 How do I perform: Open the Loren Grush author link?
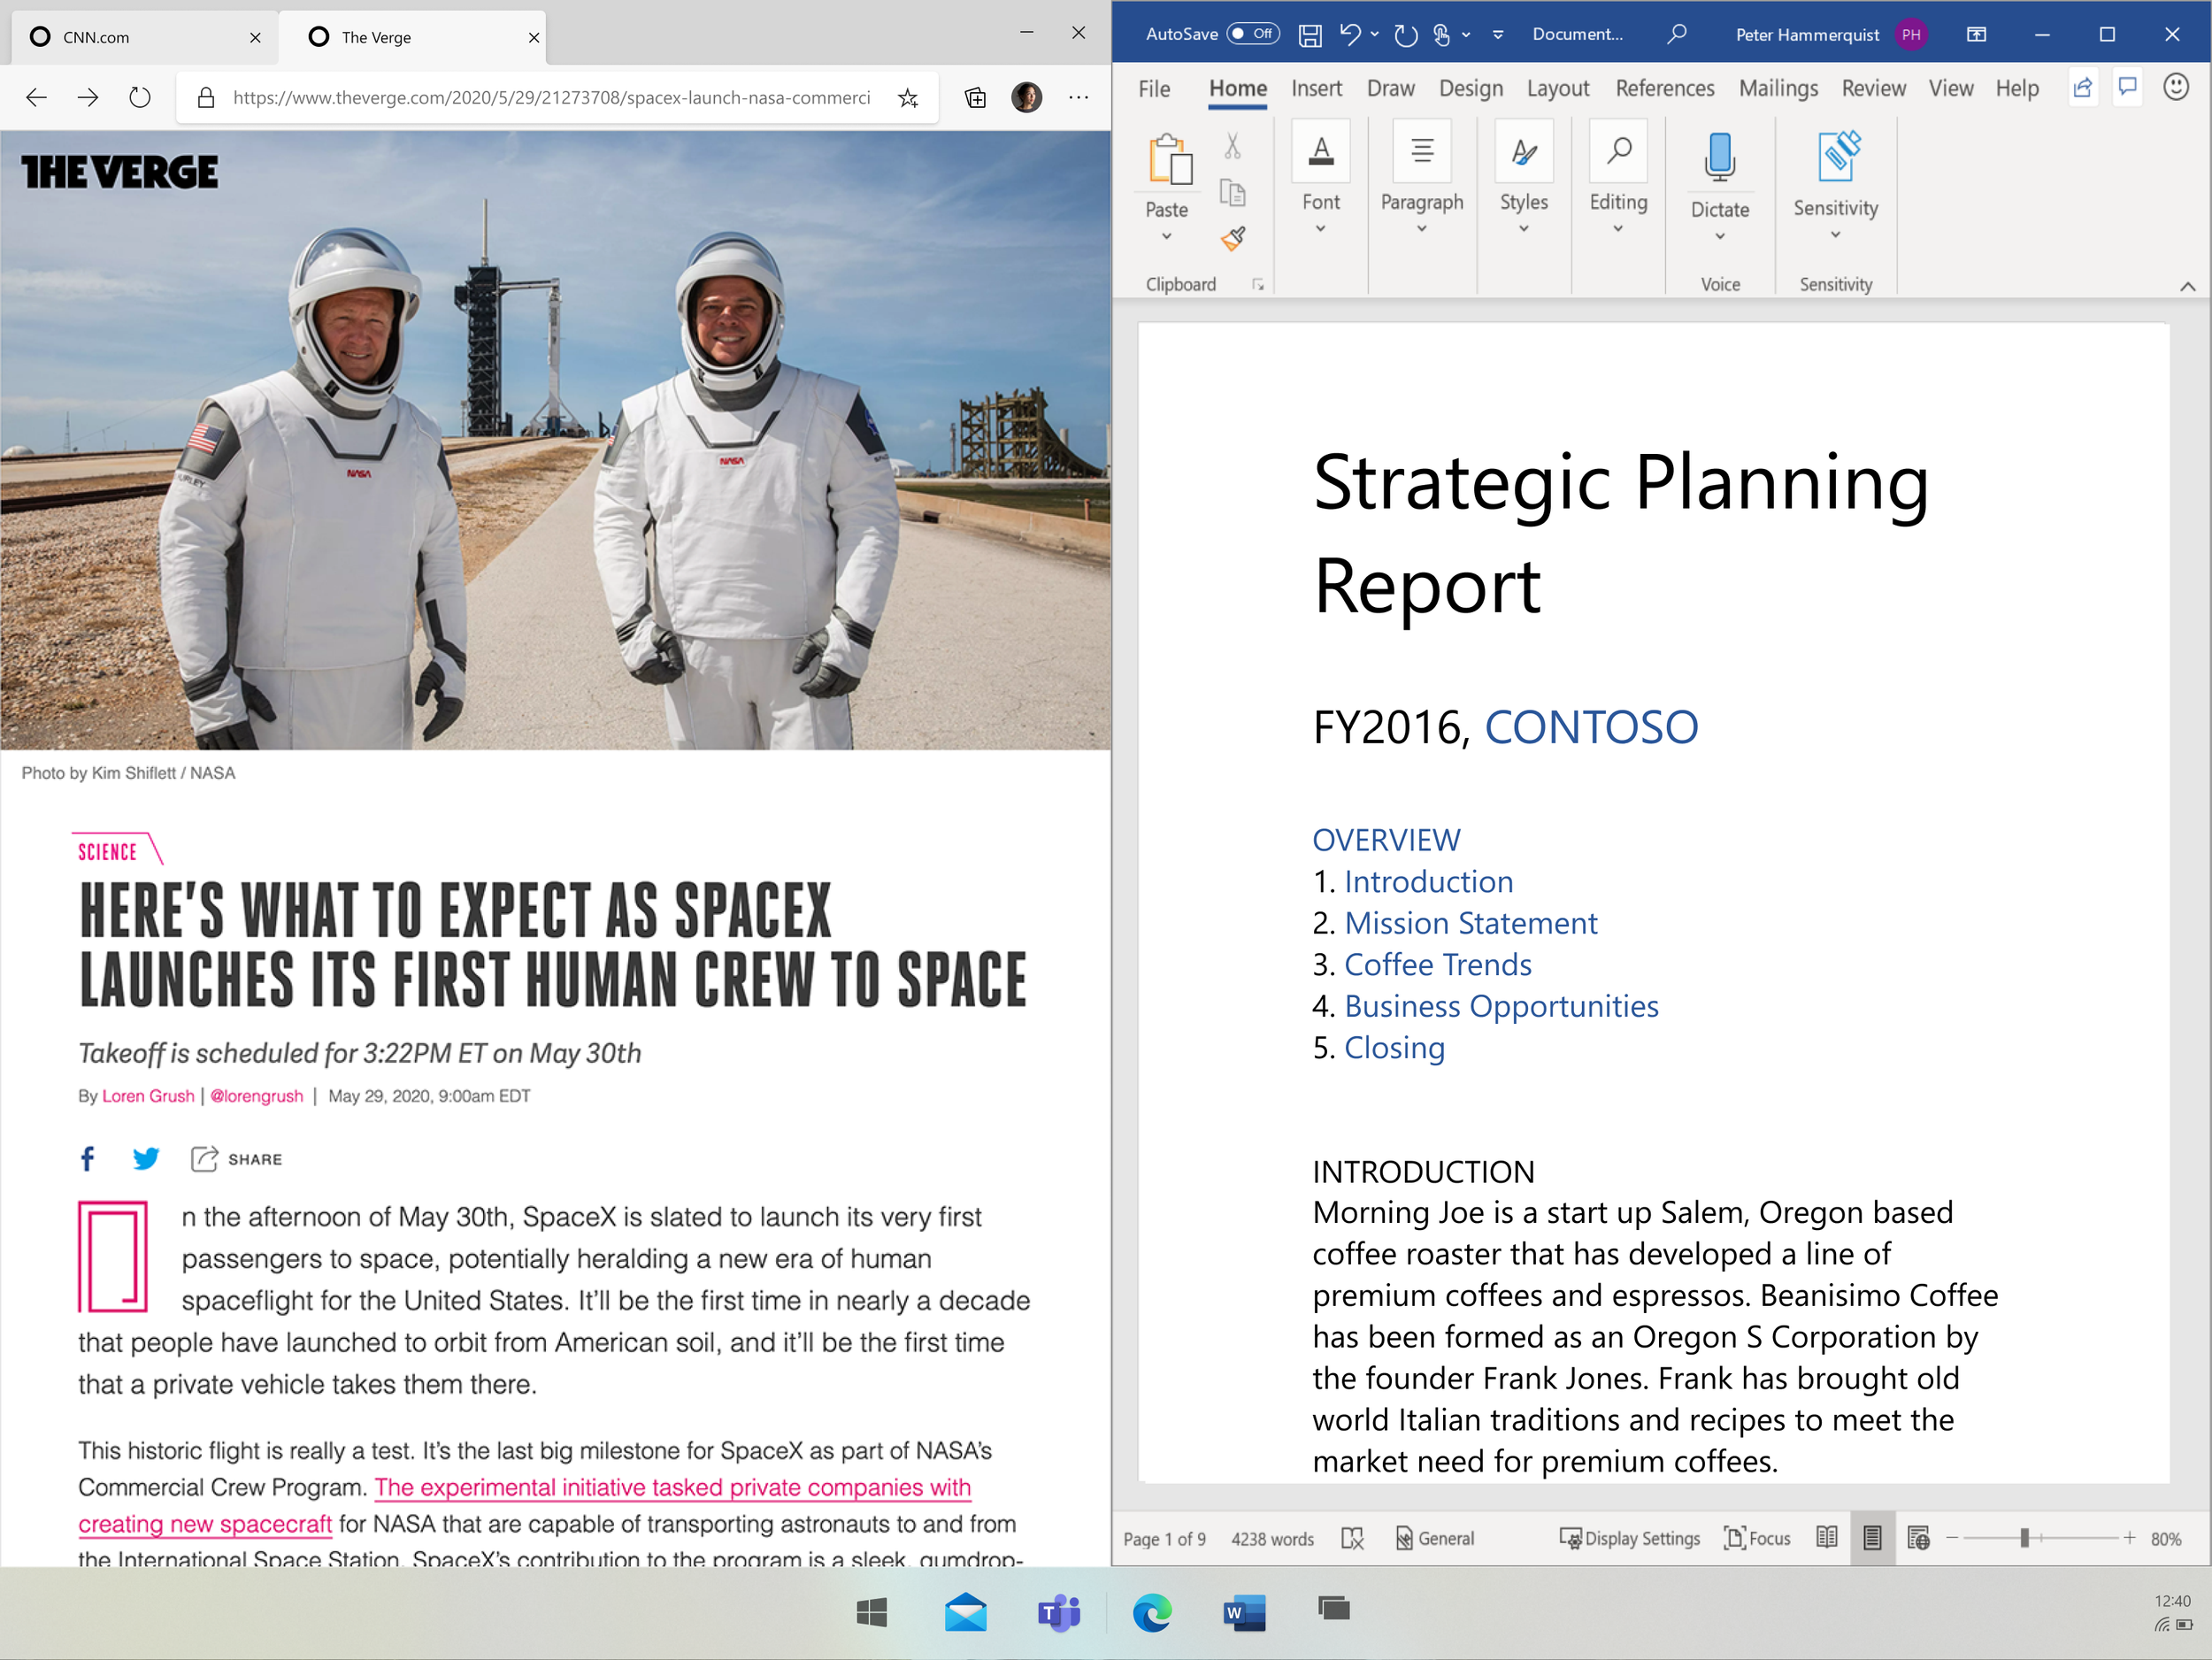(x=148, y=1096)
